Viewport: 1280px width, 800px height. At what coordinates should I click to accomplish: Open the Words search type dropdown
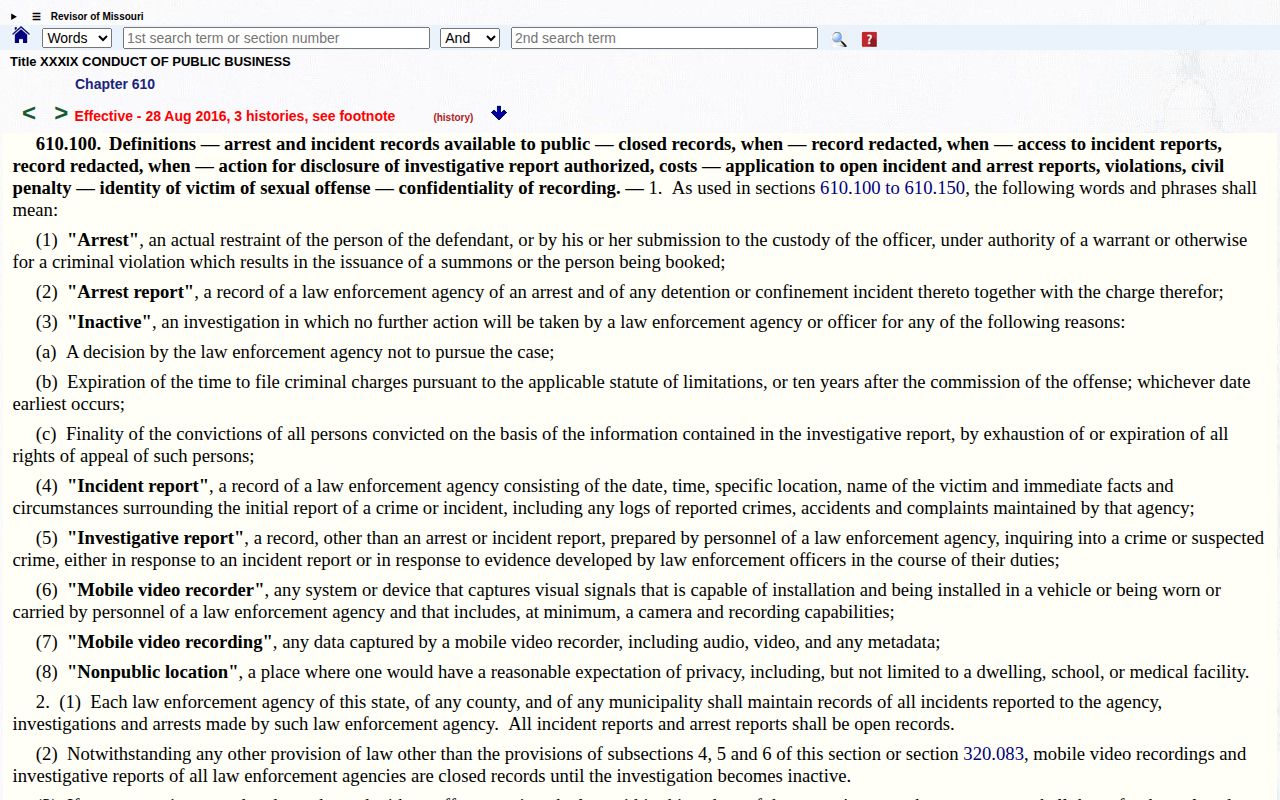click(x=76, y=38)
